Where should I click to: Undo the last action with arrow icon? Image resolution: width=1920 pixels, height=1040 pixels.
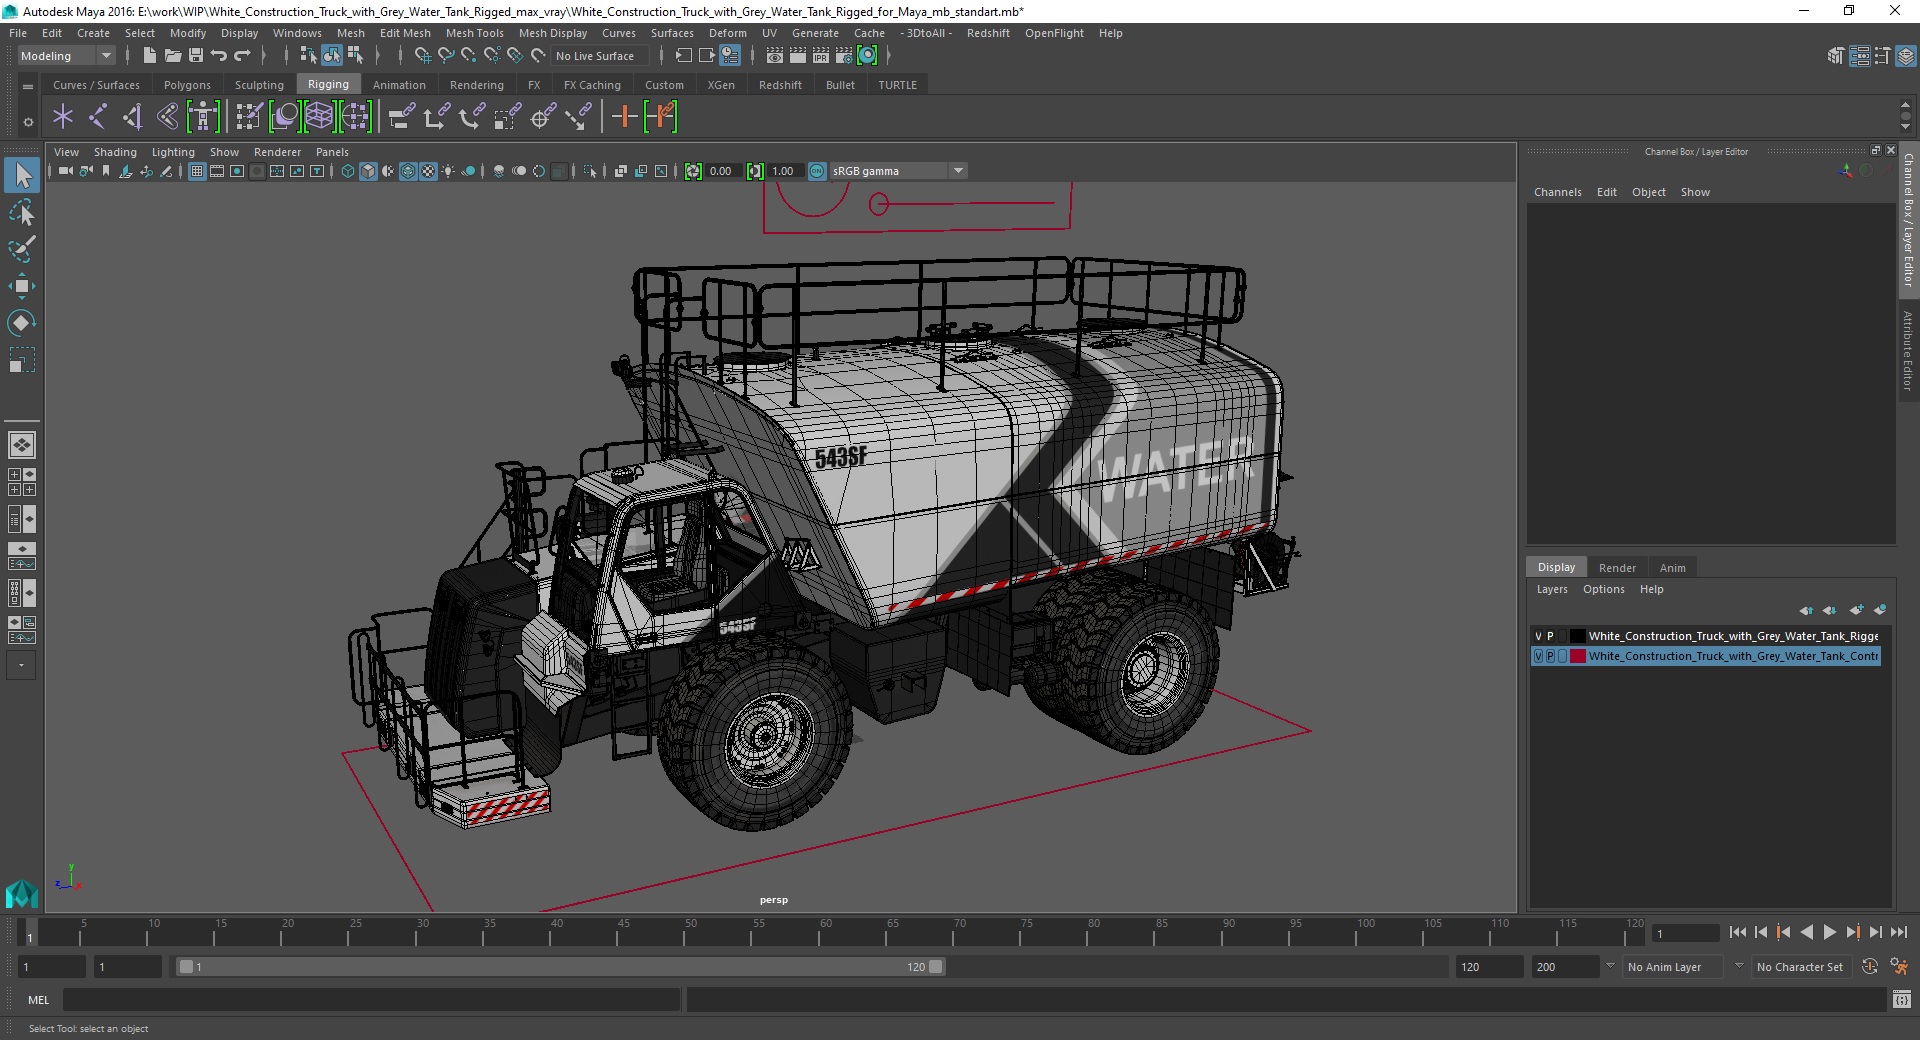(219, 56)
